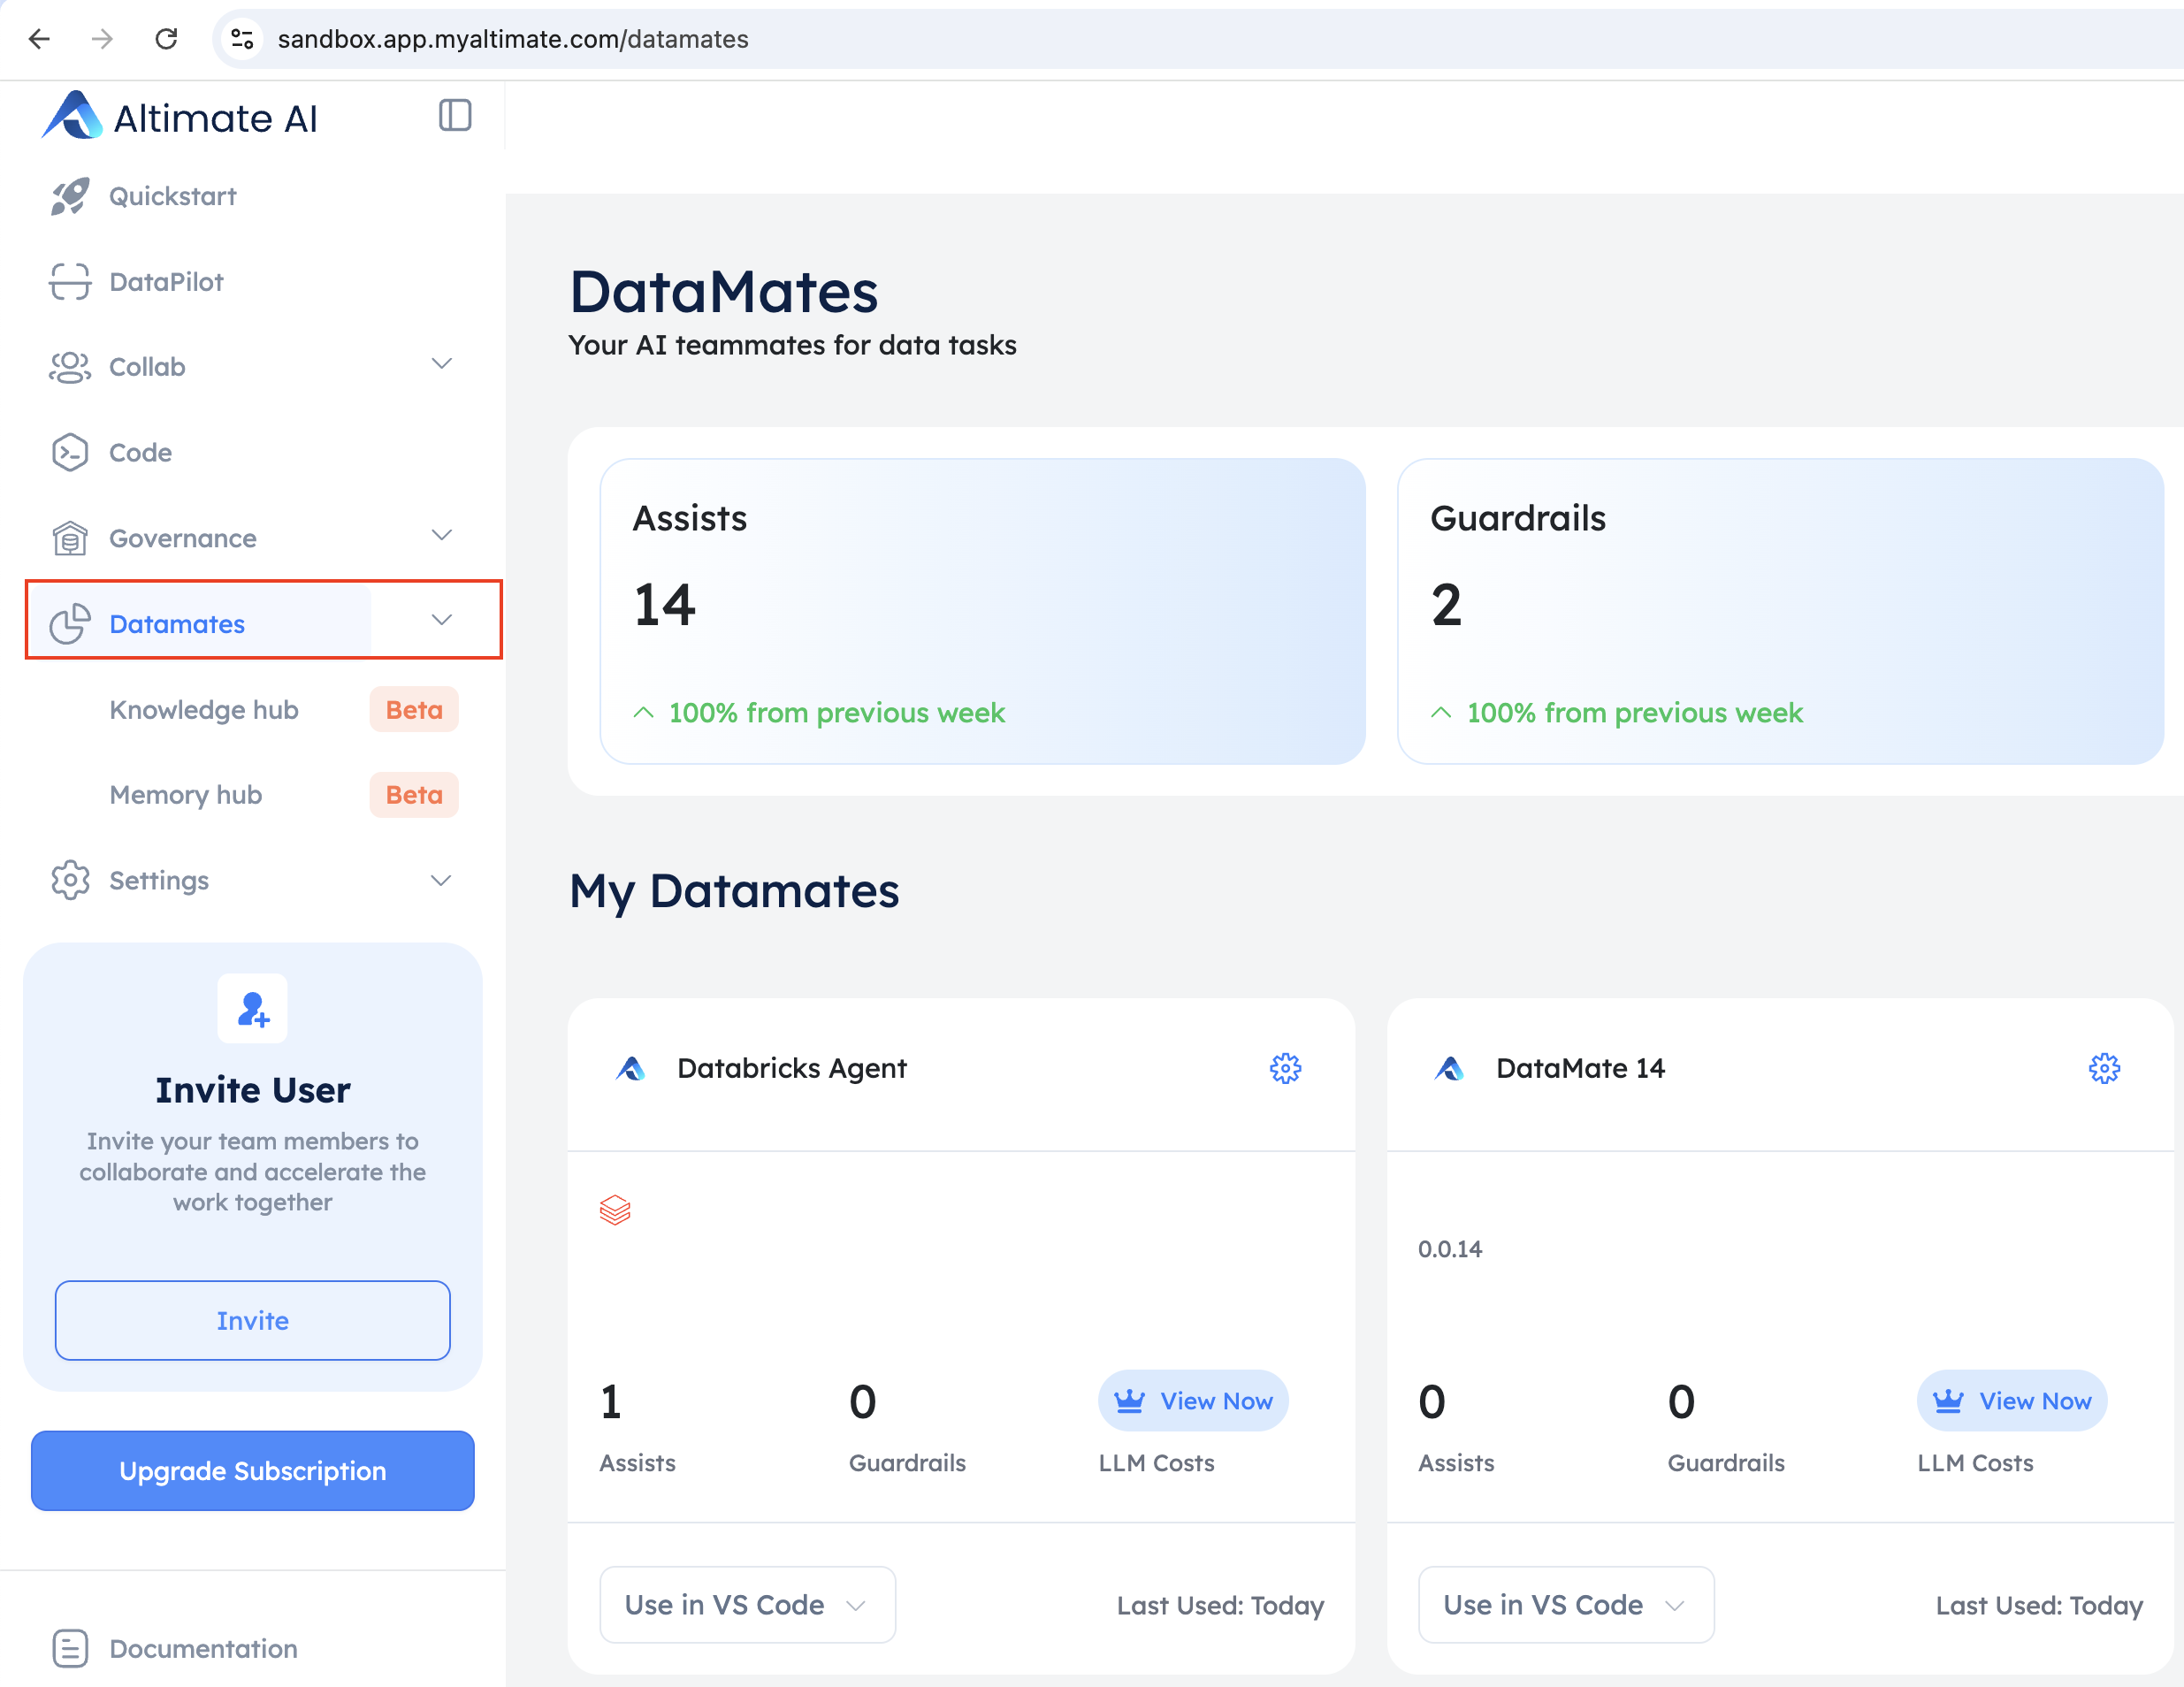The height and width of the screenshot is (1687, 2184).
Task: Click the Guardrails summary card
Action: (x=1781, y=611)
